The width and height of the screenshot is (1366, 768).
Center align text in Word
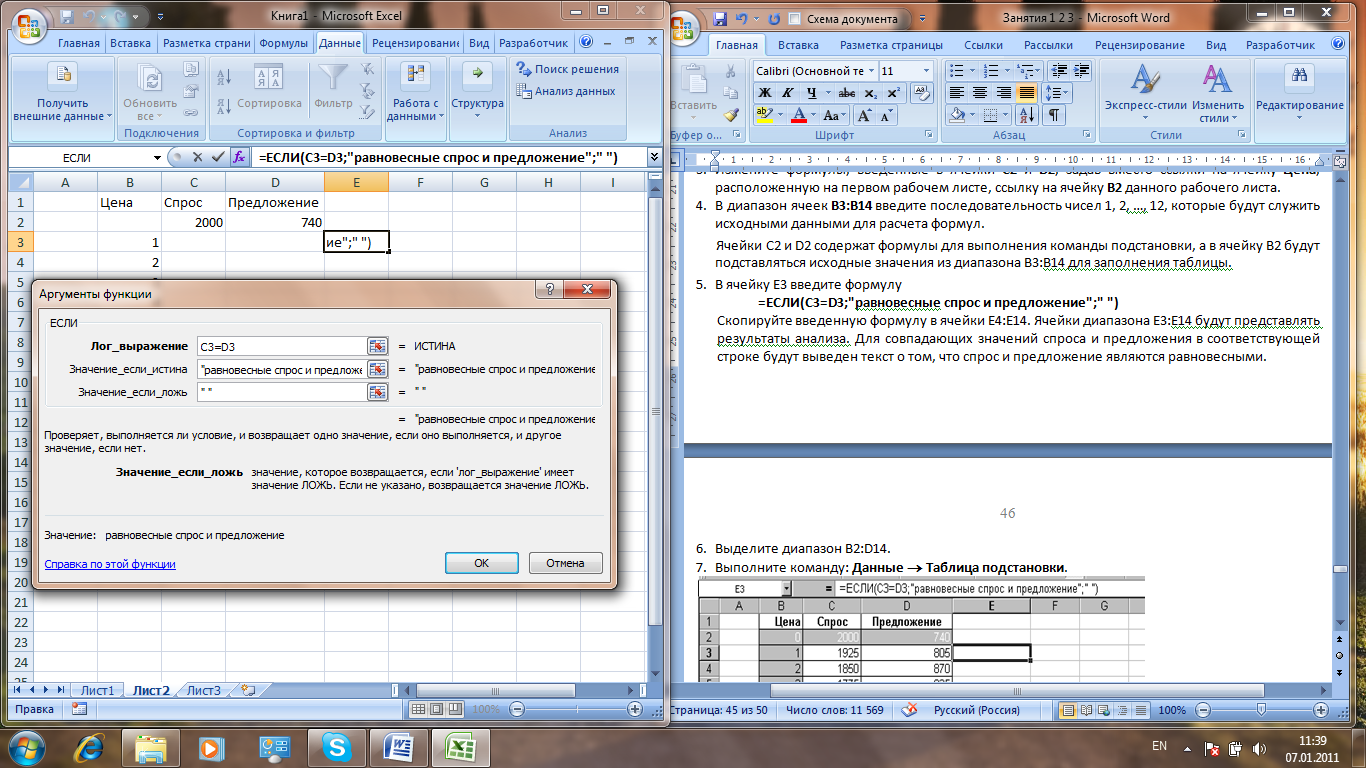point(979,93)
